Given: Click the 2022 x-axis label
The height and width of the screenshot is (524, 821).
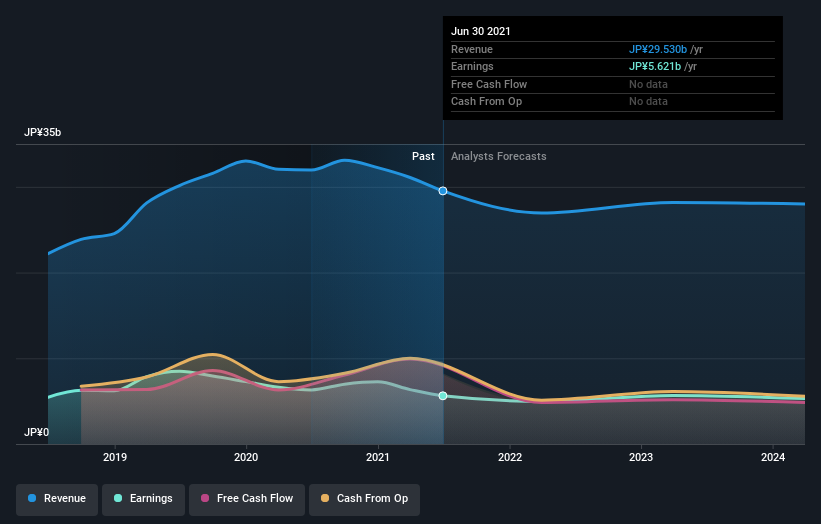Looking at the screenshot, I should 510,457.
